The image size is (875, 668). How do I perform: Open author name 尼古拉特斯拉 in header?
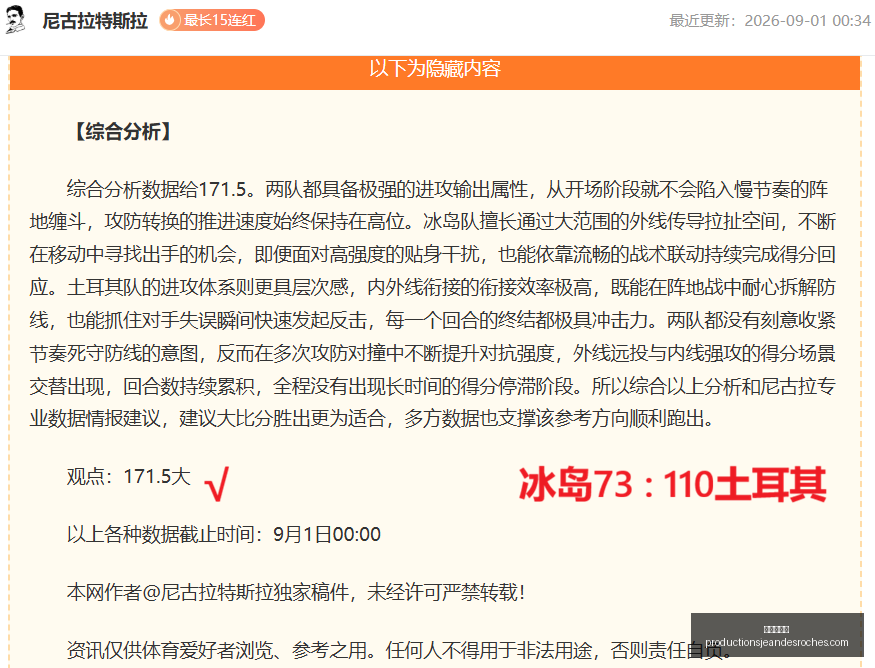coord(95,21)
